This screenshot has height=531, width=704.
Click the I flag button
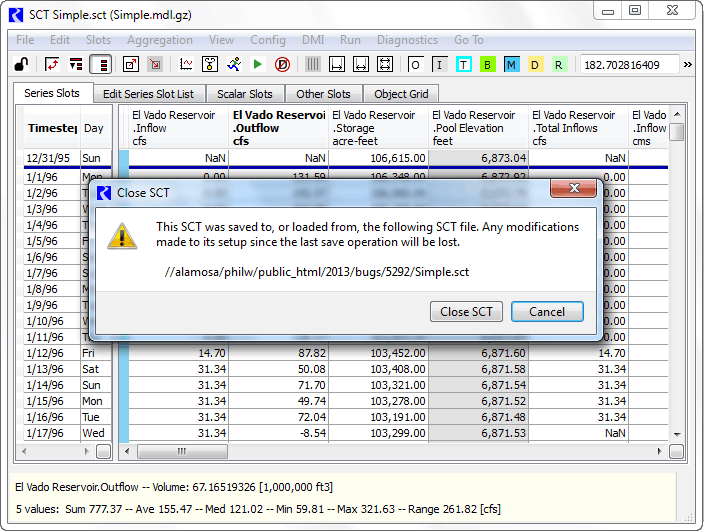click(x=440, y=65)
